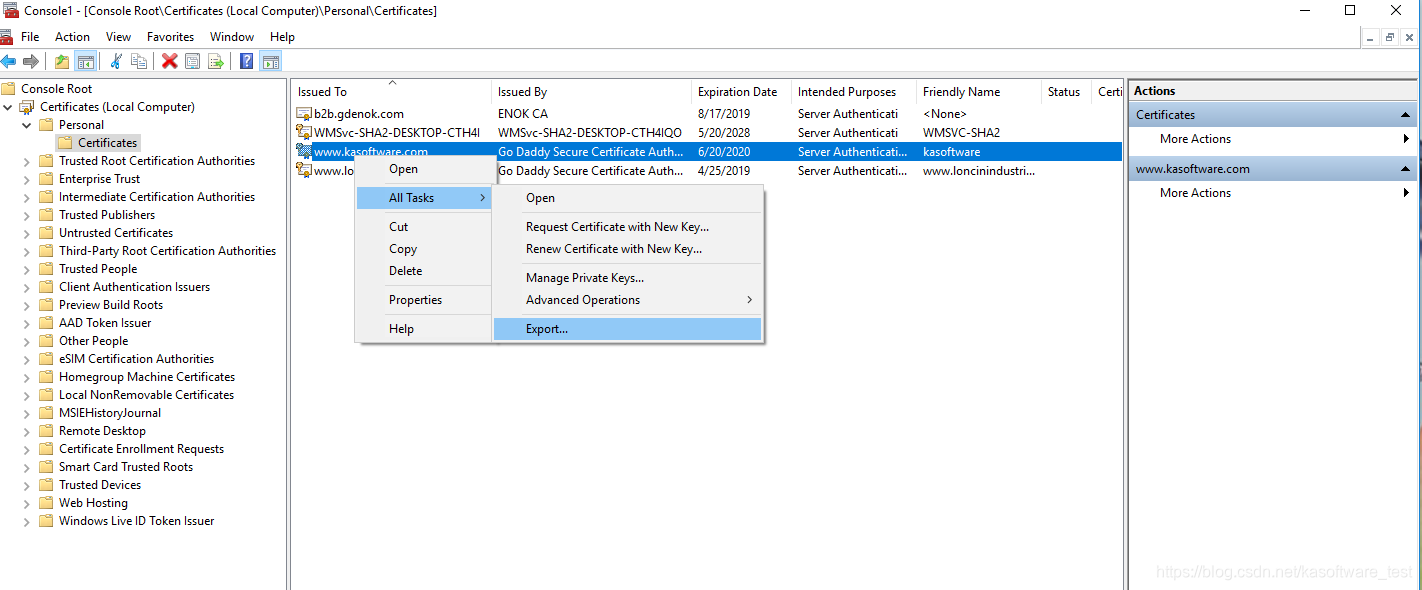The image size is (1422, 590).
Task: Click the Certificates (Local Computer) snap-in icon
Action: click(x=28, y=107)
